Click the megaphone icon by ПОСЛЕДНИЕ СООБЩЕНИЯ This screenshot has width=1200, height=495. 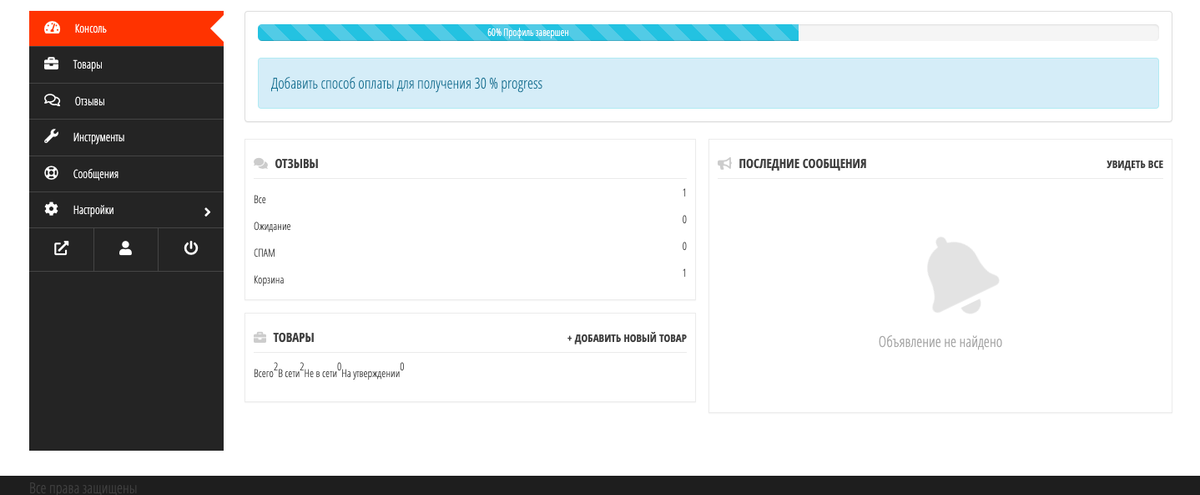coord(725,163)
